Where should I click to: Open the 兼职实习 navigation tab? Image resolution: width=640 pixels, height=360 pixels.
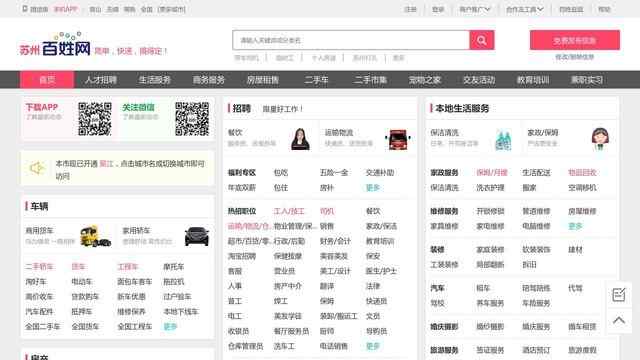click(587, 80)
